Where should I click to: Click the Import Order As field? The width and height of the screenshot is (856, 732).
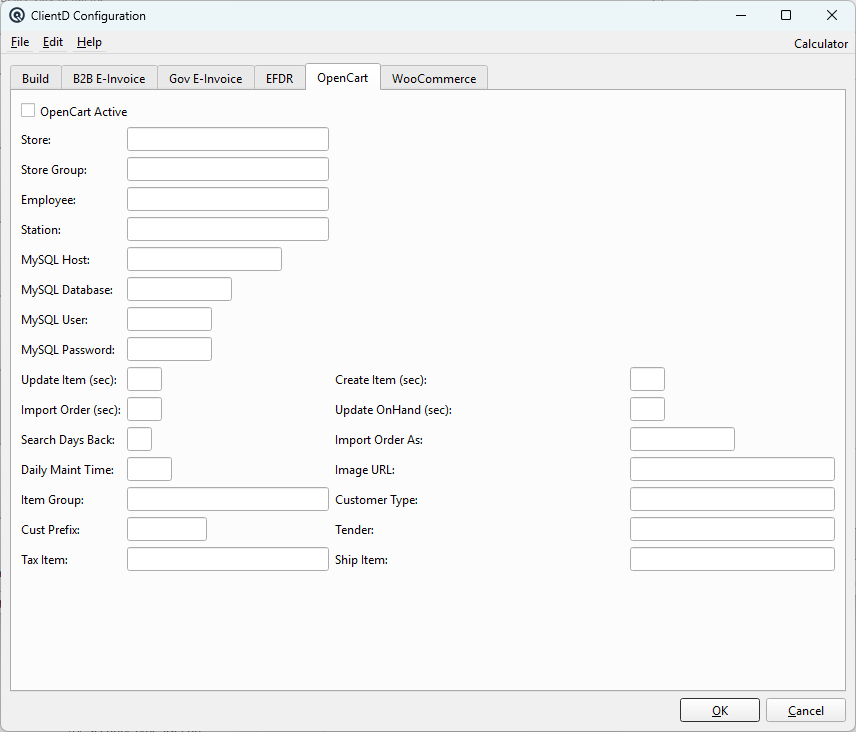(x=682, y=439)
